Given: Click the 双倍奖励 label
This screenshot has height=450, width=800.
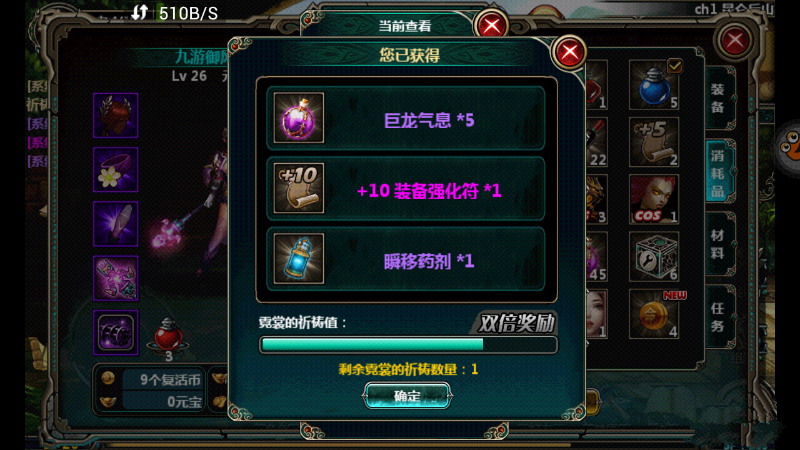Looking at the screenshot, I should click(516, 323).
